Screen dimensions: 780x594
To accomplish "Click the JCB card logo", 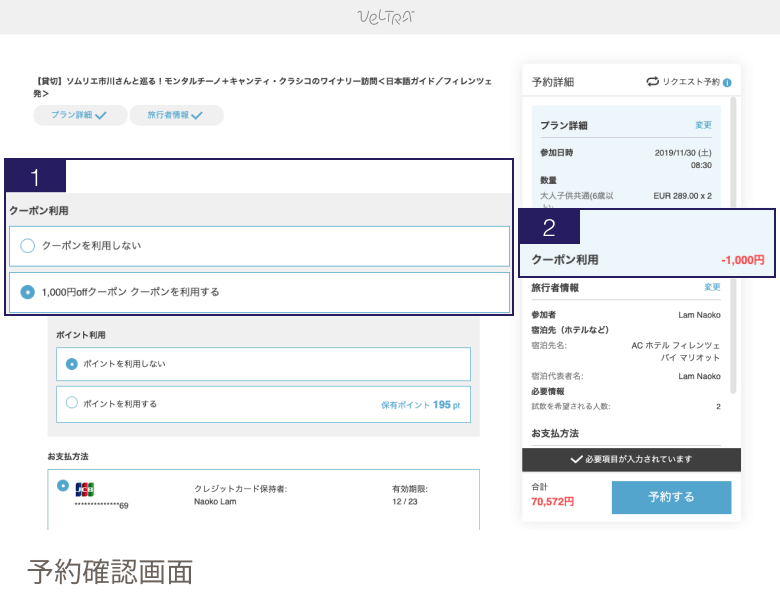I will tap(85, 489).
